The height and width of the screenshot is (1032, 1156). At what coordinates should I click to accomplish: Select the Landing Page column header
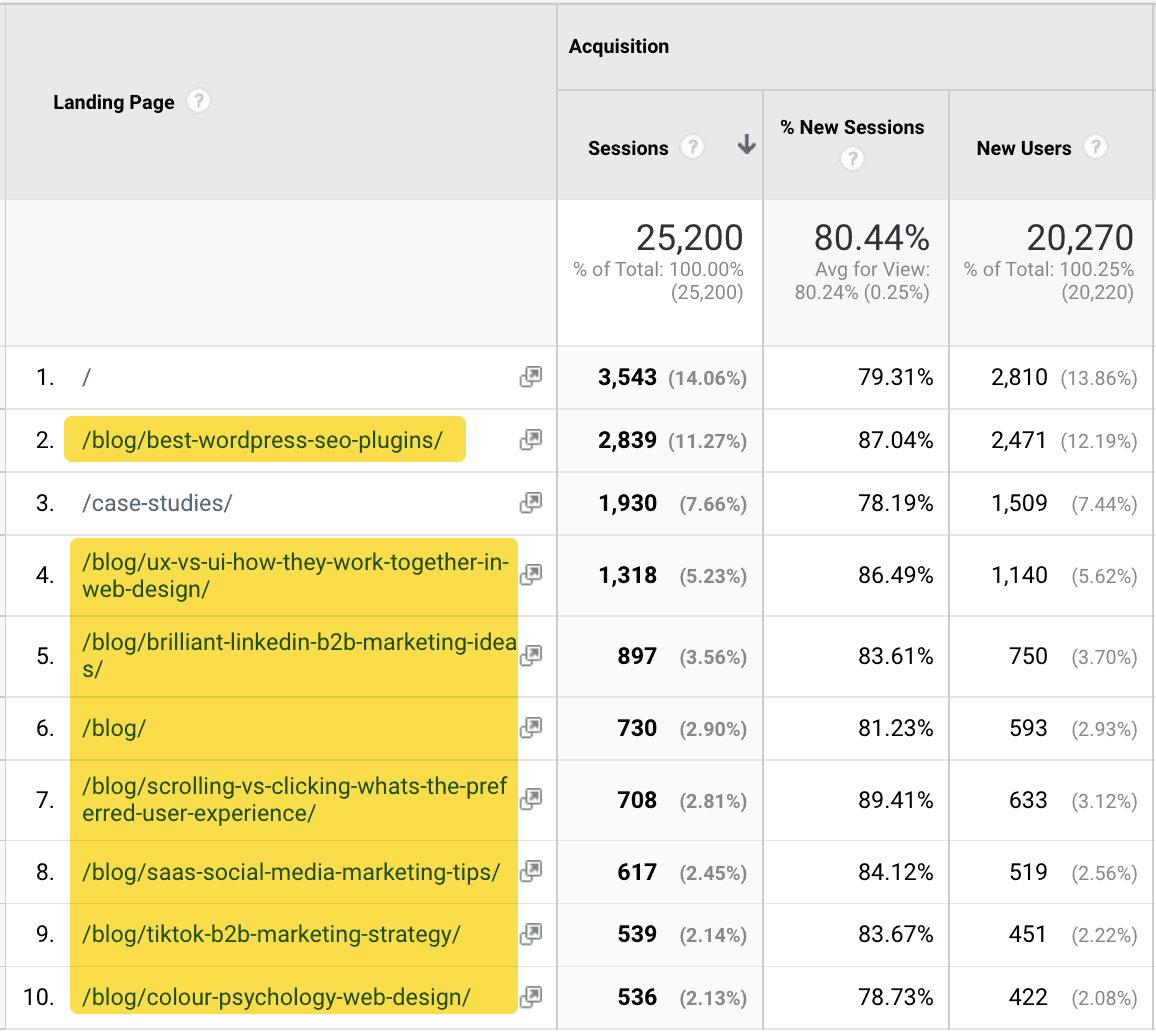pos(114,102)
